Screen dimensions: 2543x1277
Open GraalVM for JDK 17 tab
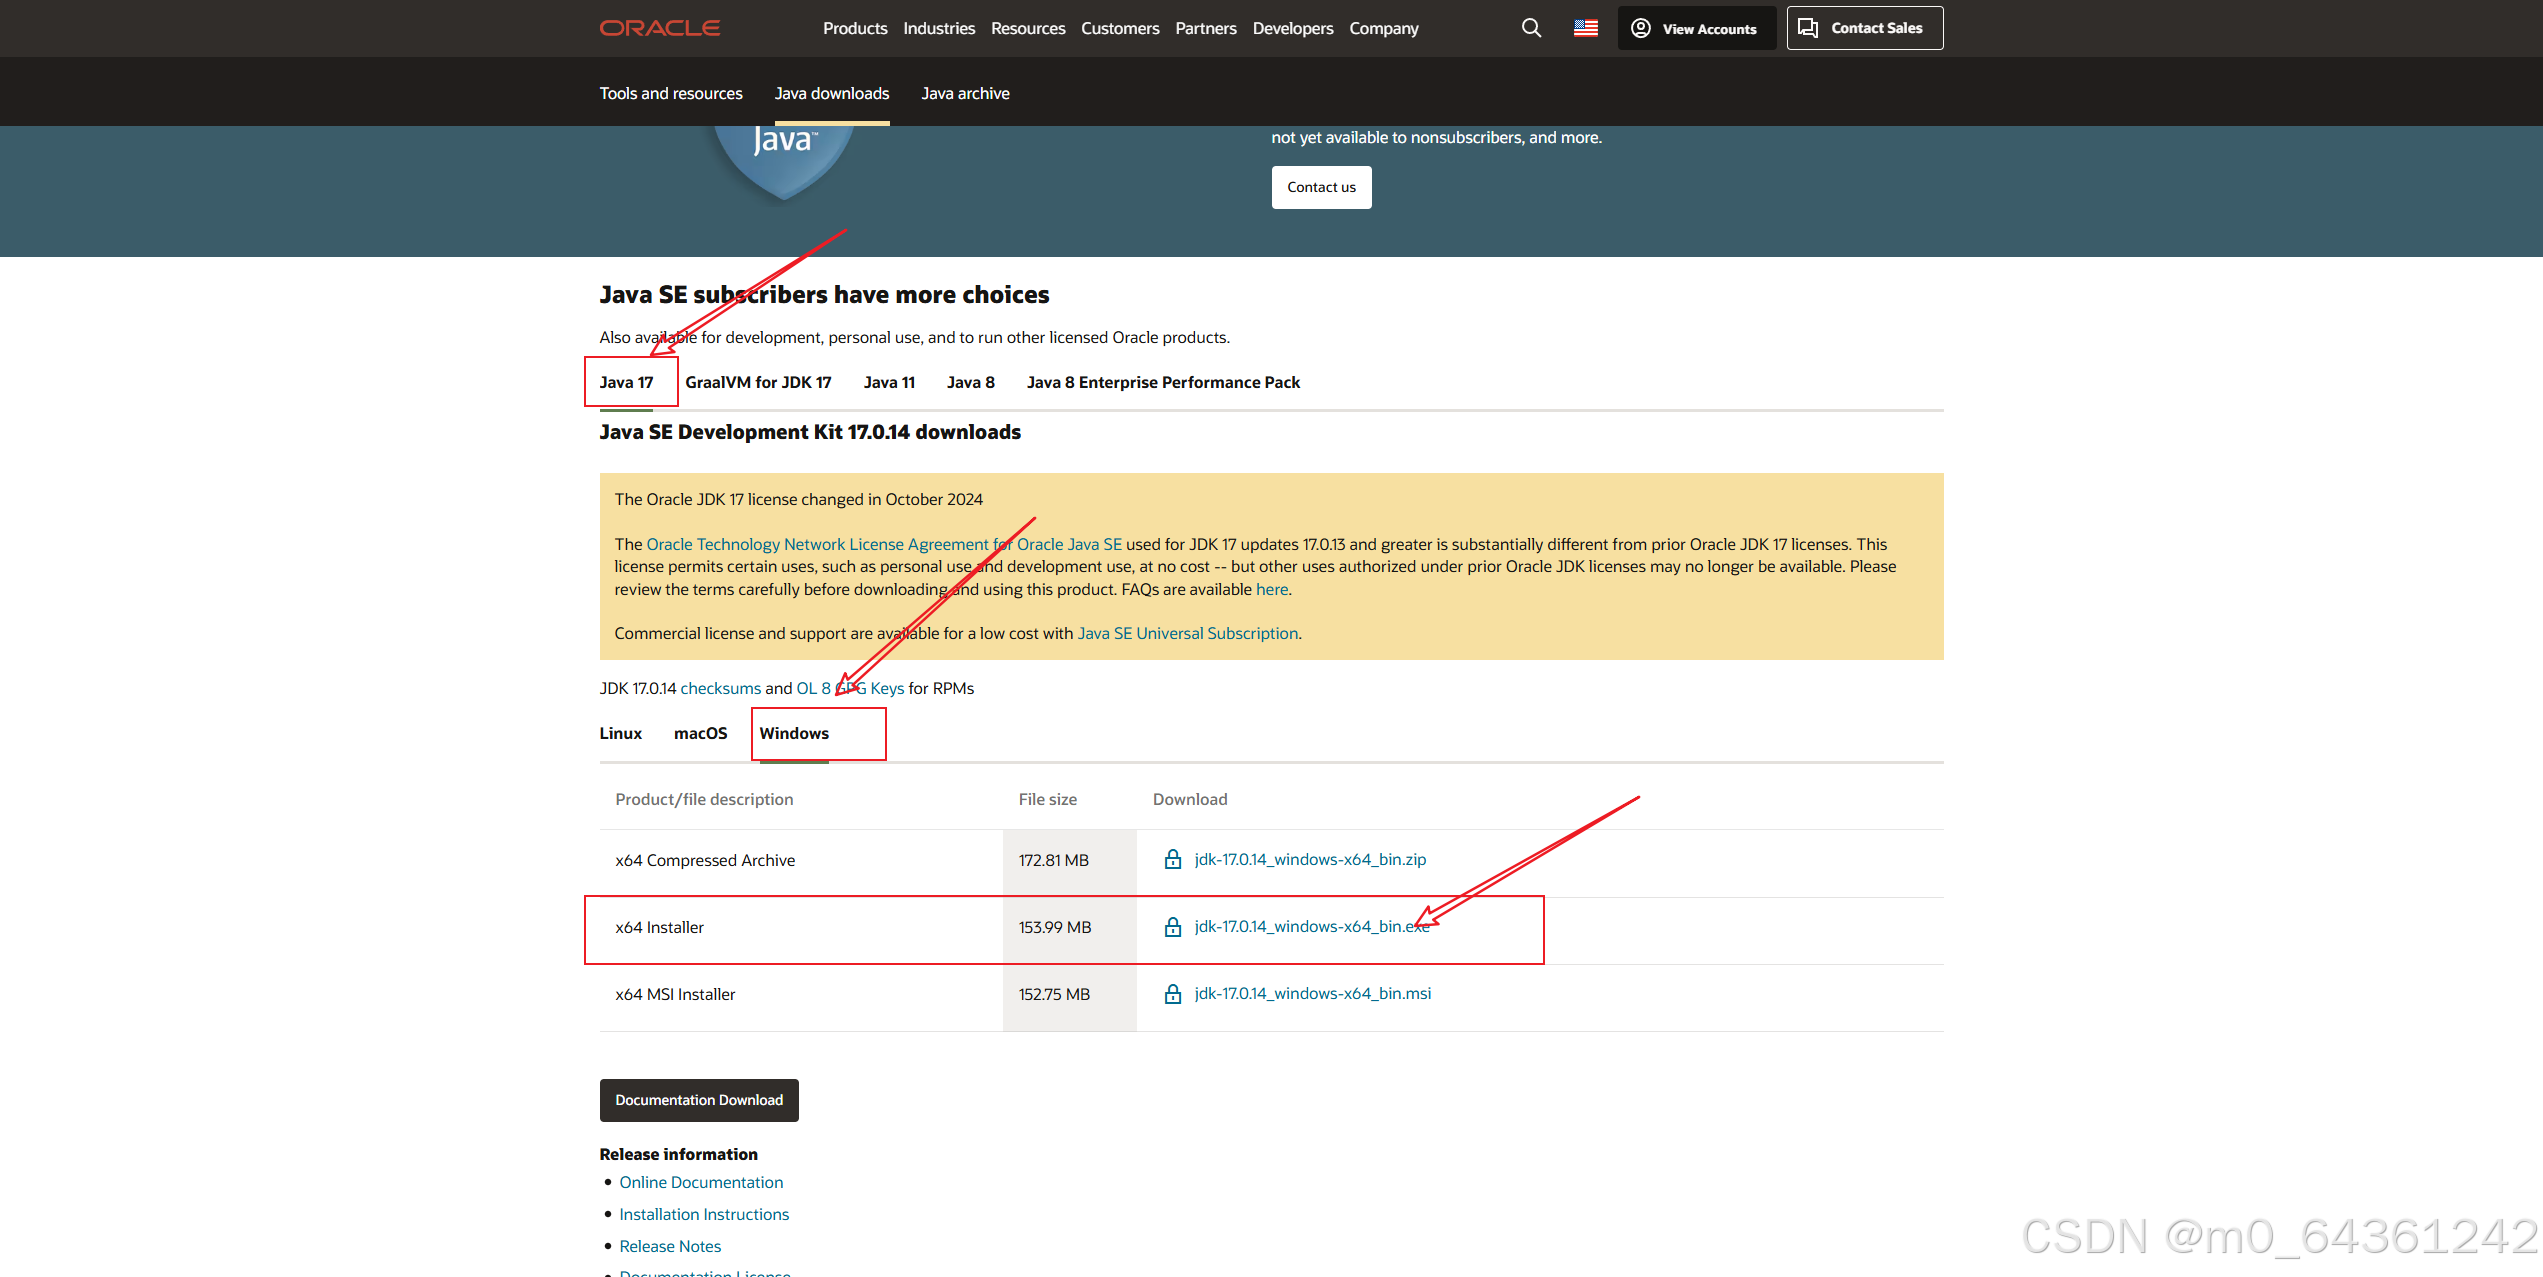758,382
